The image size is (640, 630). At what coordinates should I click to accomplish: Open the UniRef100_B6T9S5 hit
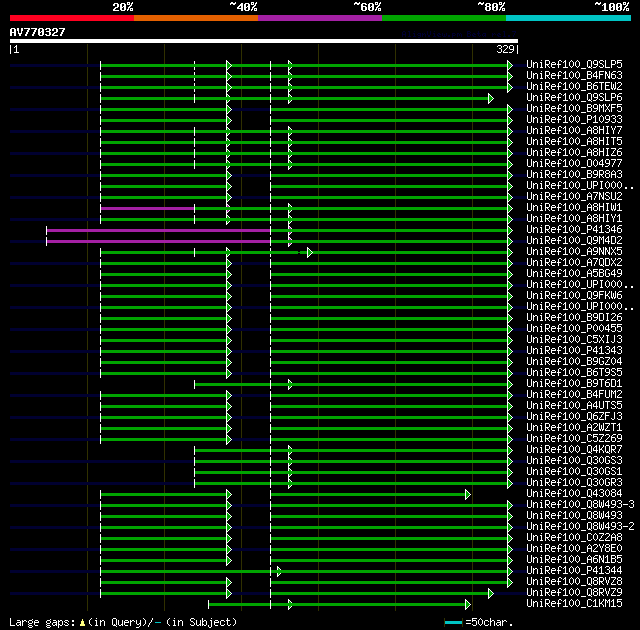click(574, 373)
